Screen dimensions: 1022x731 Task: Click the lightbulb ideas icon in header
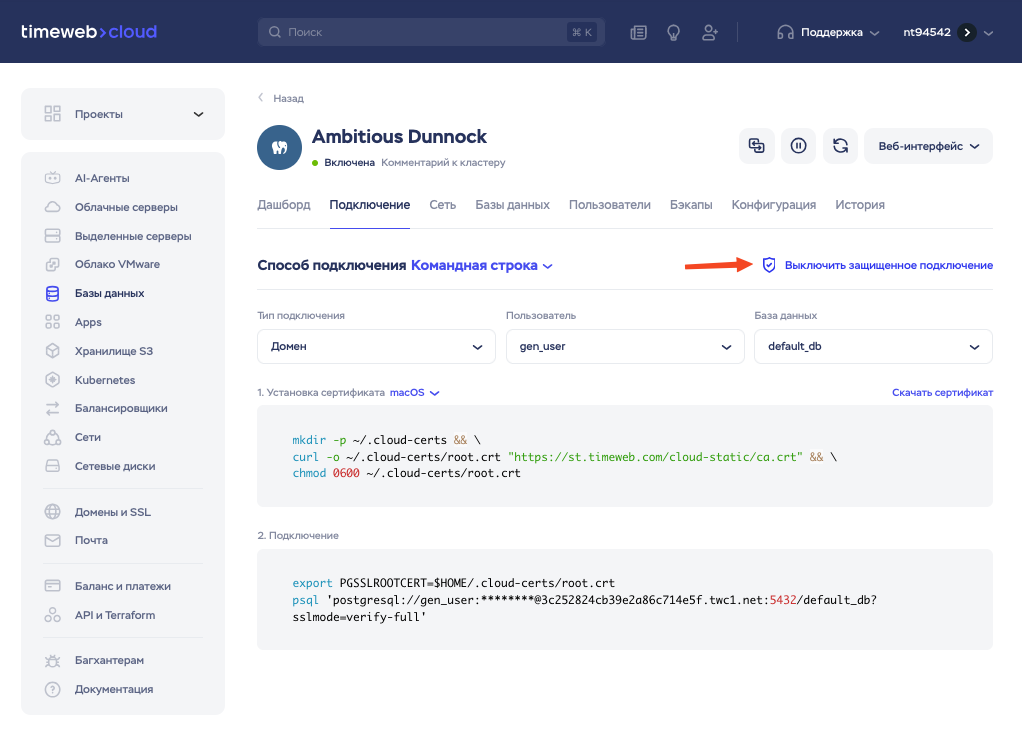[674, 32]
